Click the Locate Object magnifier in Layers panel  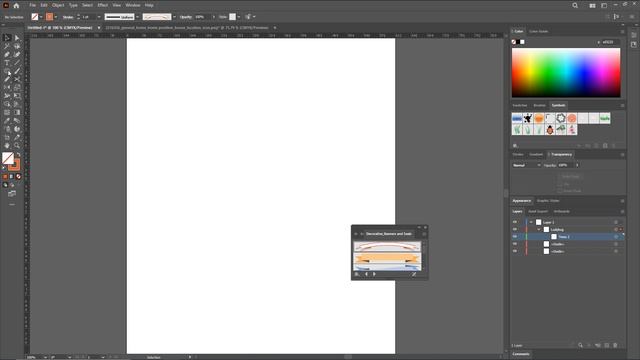[580, 345]
